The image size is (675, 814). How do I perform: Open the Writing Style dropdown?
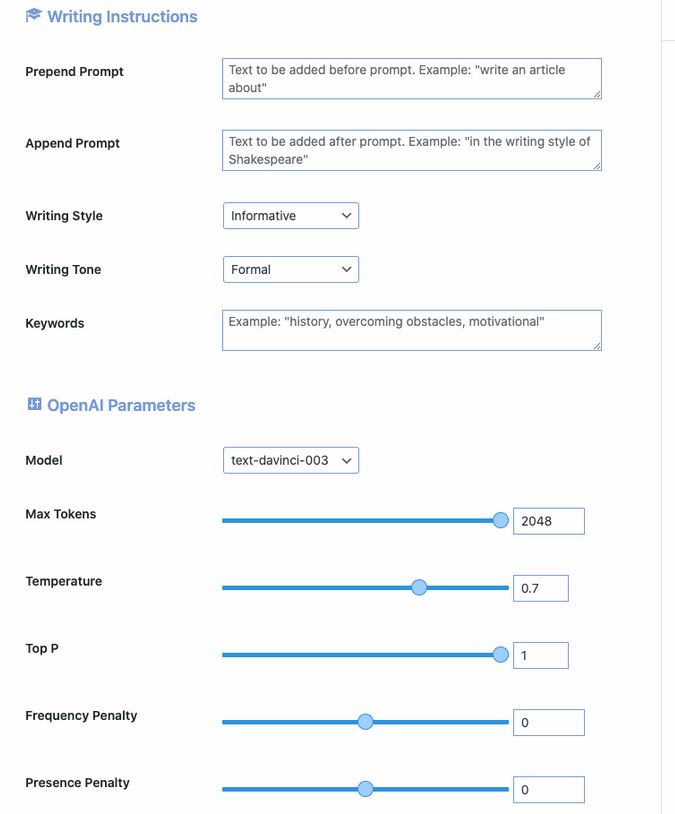(x=291, y=215)
